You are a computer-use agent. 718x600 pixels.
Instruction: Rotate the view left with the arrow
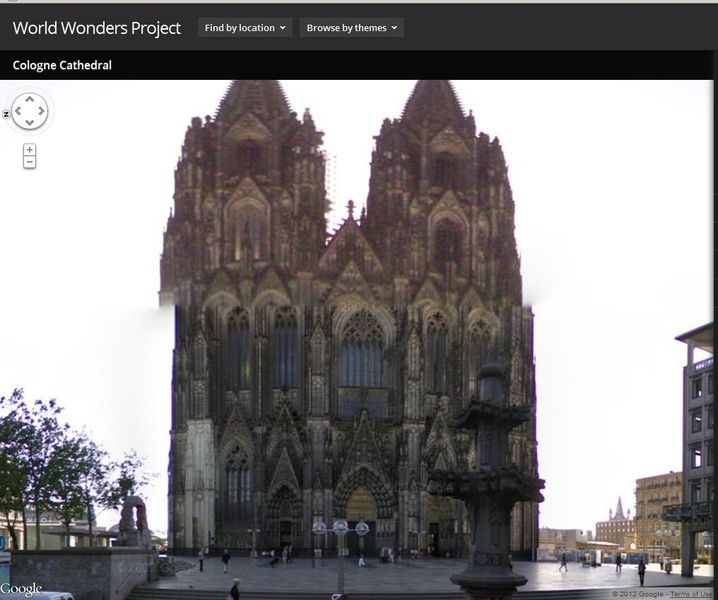[x=18, y=111]
